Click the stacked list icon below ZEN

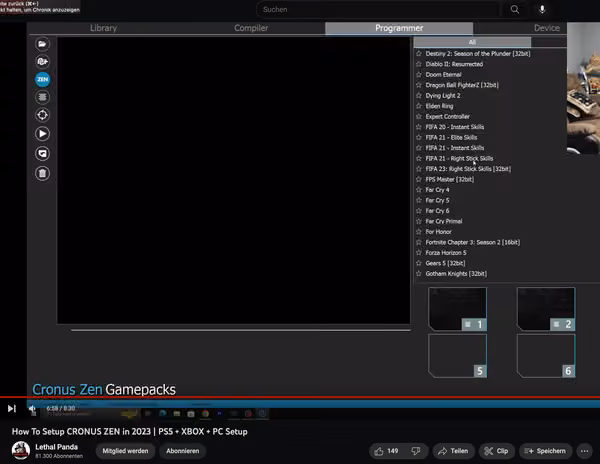tap(42, 97)
